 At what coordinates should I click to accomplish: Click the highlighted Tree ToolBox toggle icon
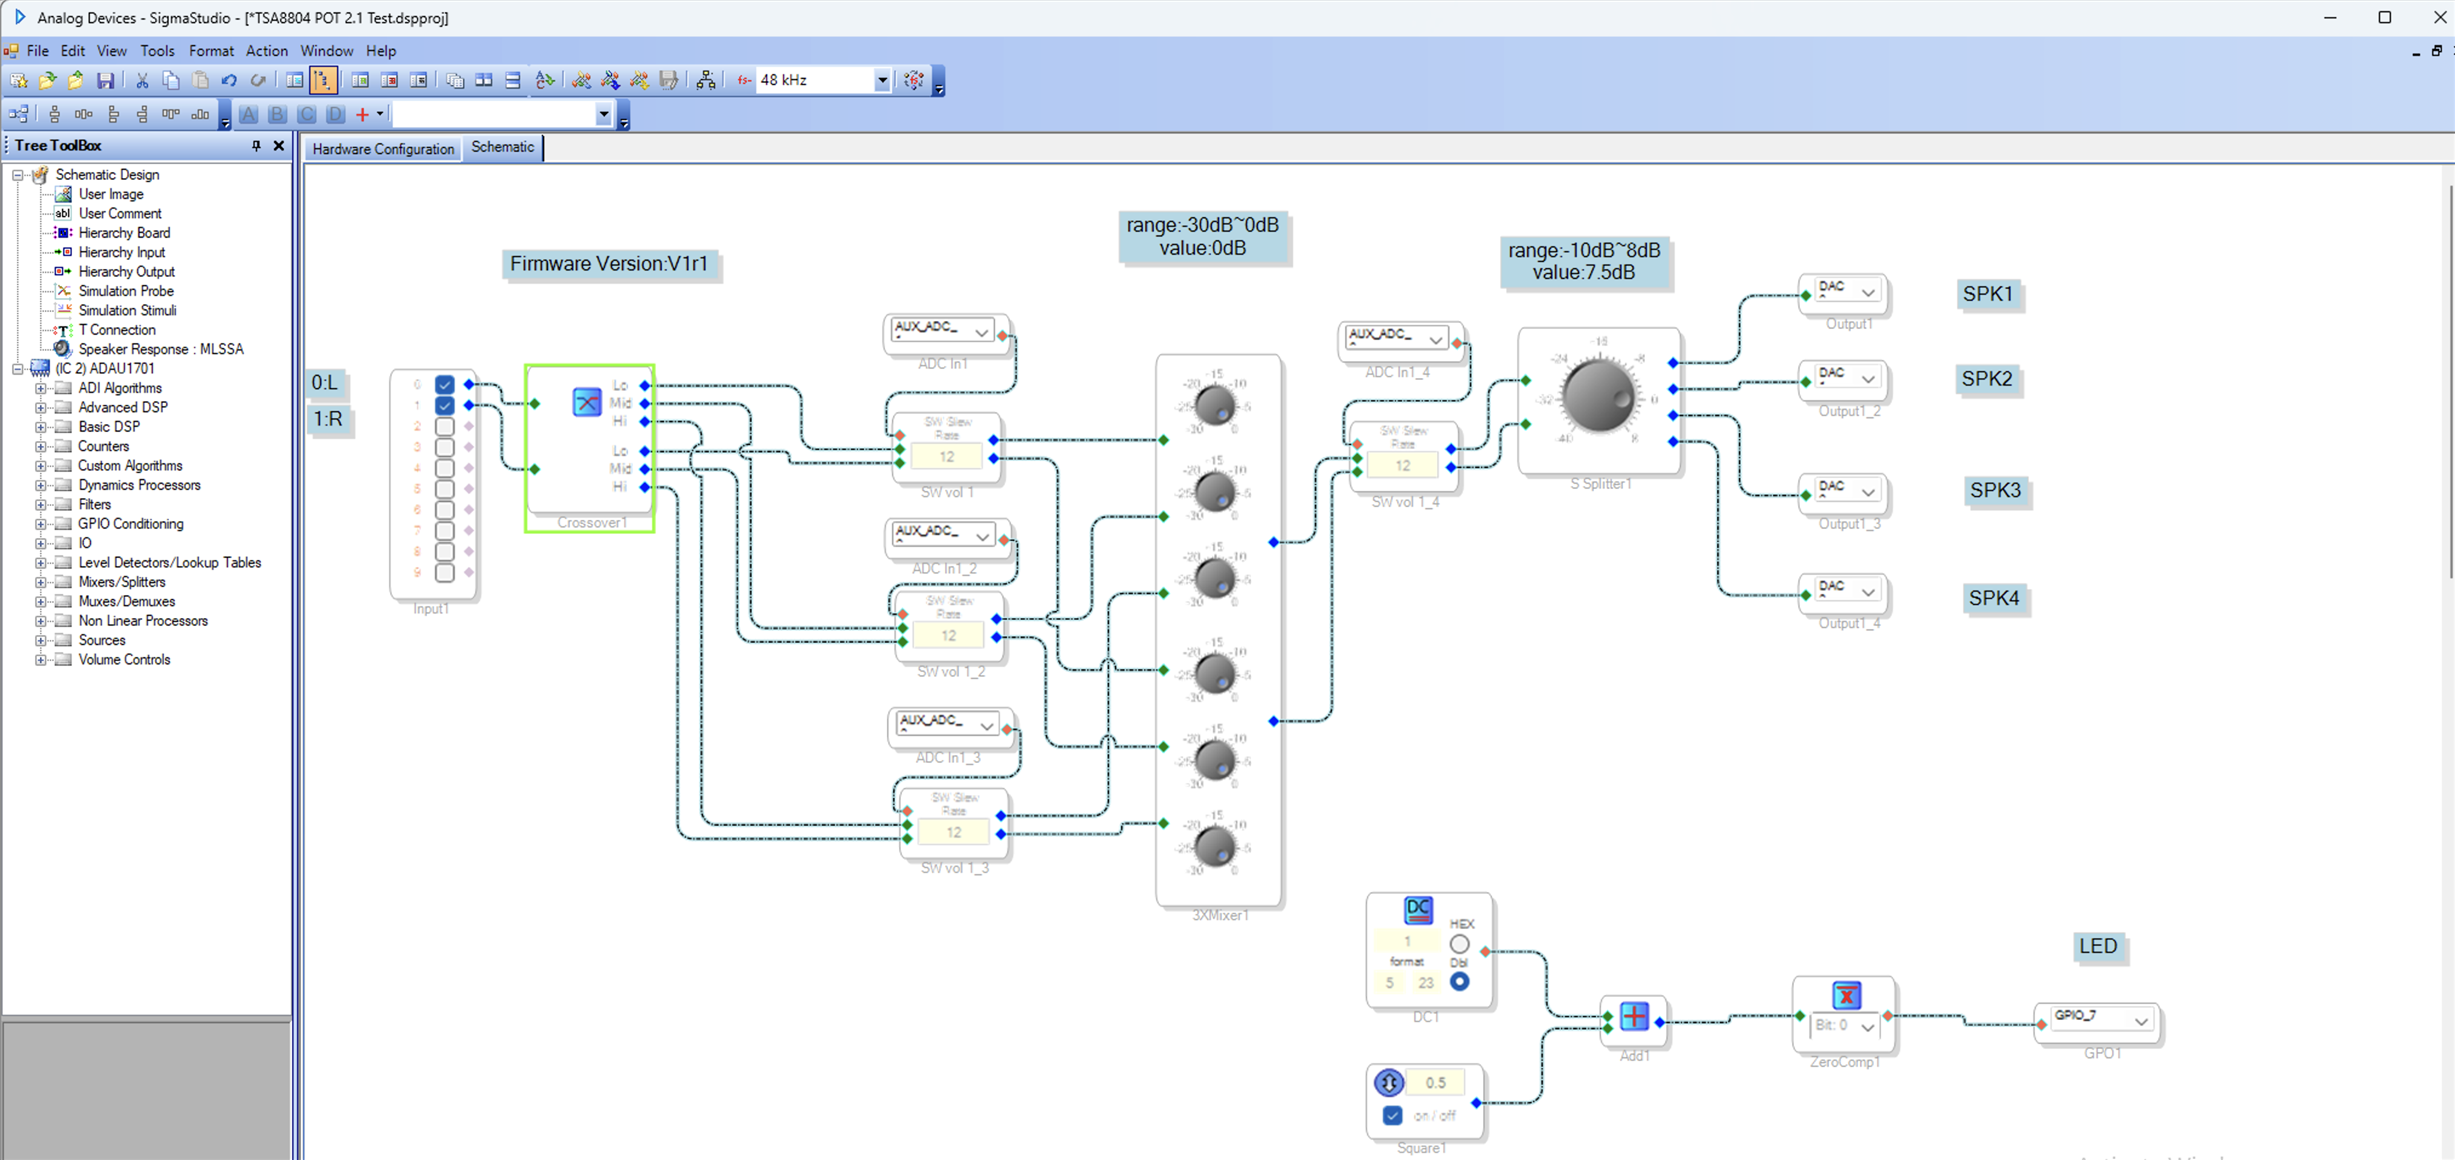tap(323, 80)
